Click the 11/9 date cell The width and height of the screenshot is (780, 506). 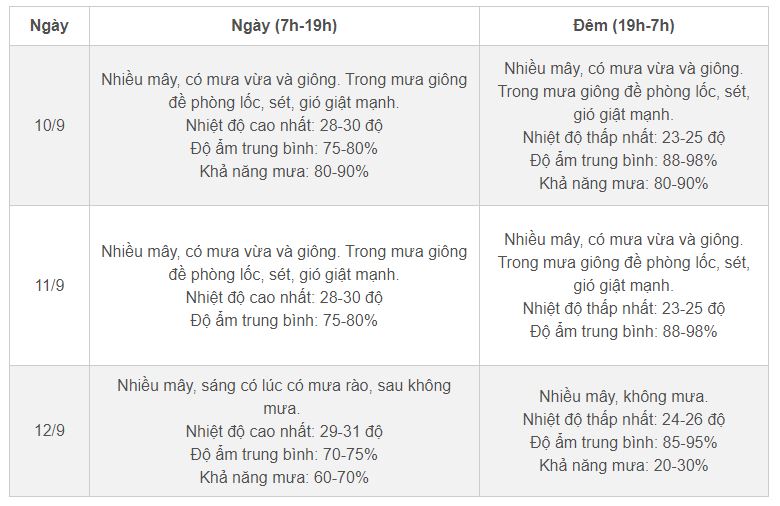click(x=49, y=285)
